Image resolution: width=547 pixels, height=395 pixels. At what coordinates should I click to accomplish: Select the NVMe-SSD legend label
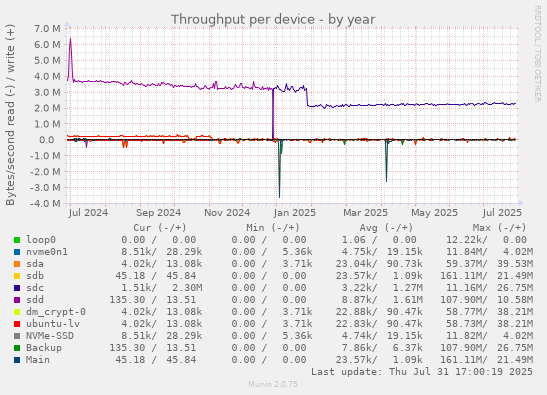pos(50,336)
